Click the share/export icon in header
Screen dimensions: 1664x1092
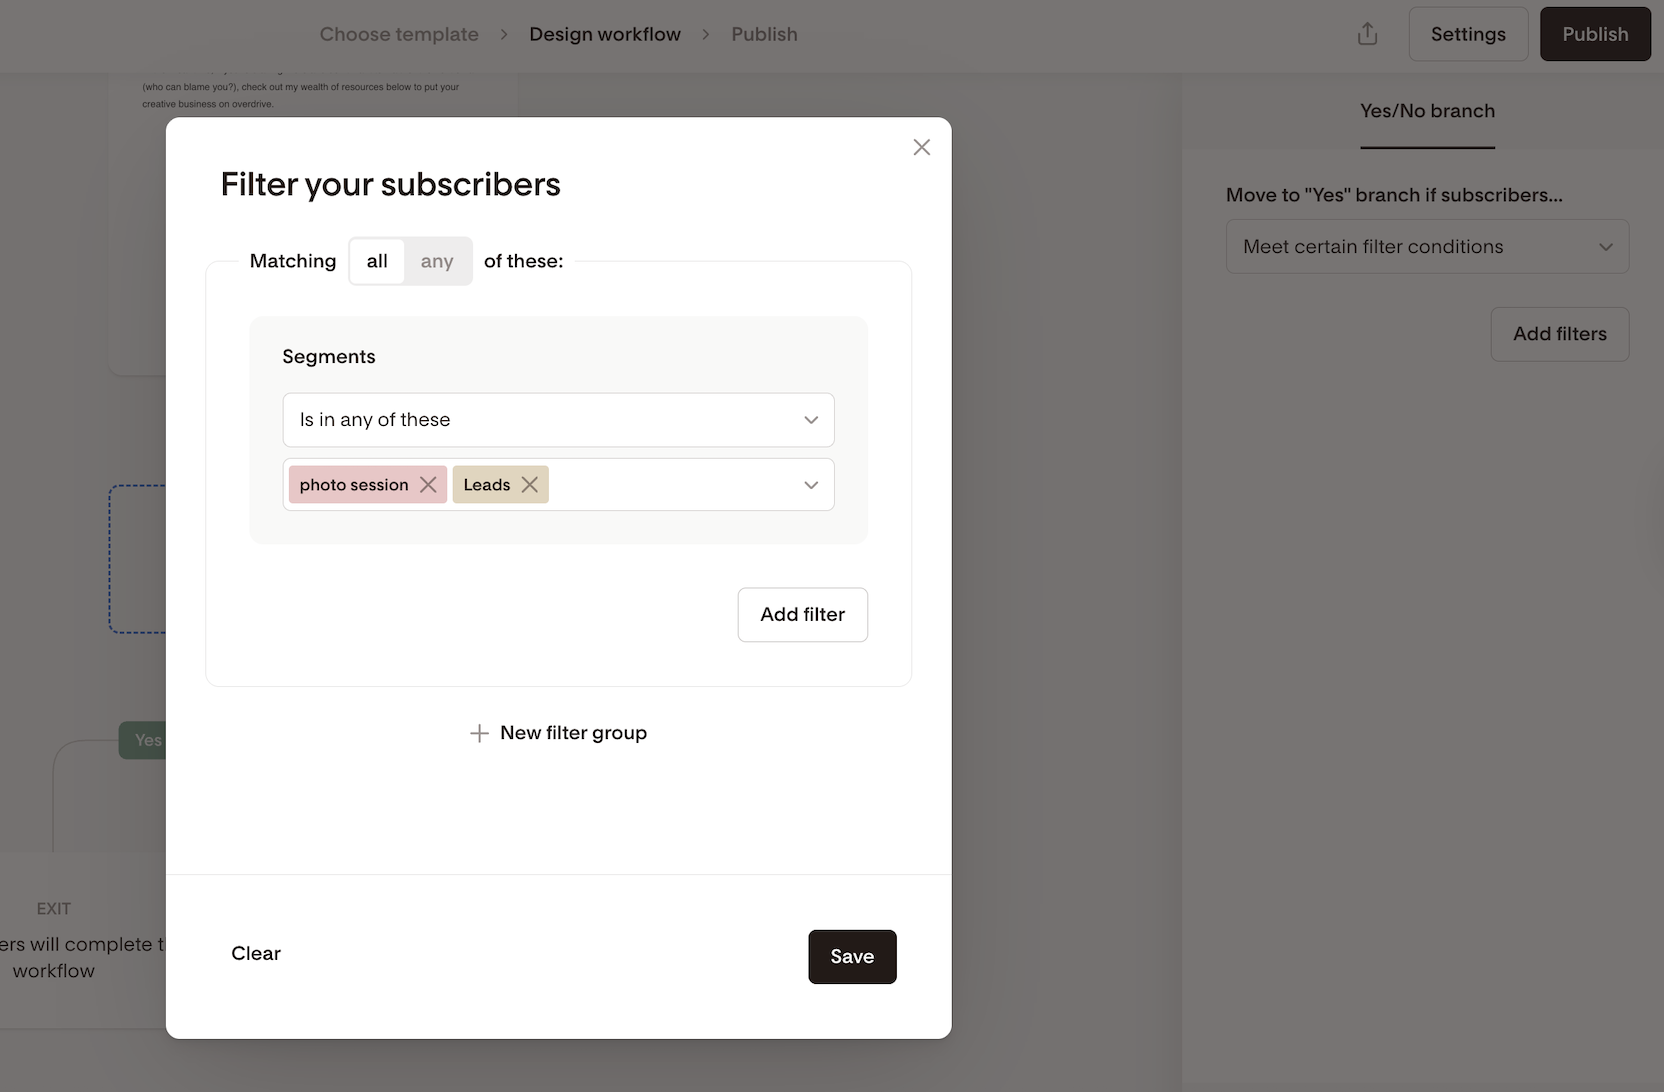[x=1367, y=34]
